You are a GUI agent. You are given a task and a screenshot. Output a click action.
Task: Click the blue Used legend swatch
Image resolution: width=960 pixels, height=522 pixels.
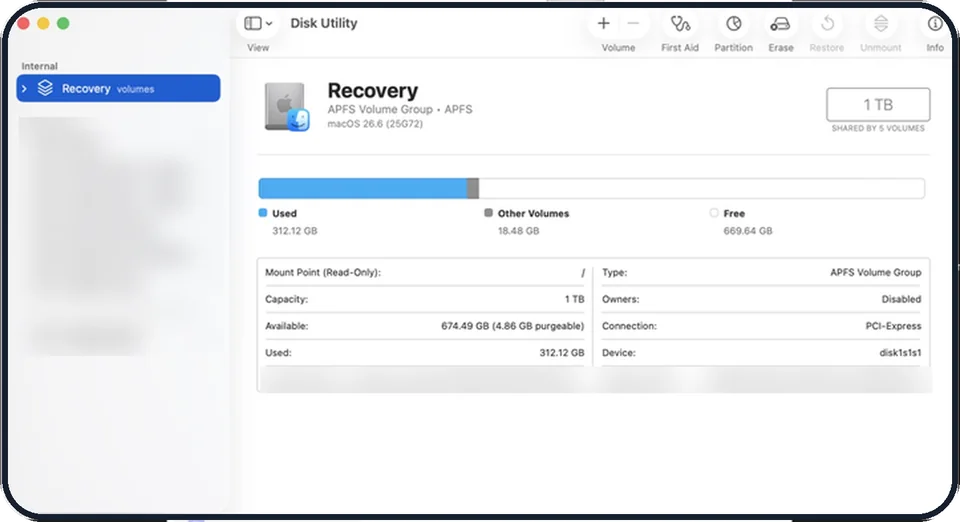point(263,213)
